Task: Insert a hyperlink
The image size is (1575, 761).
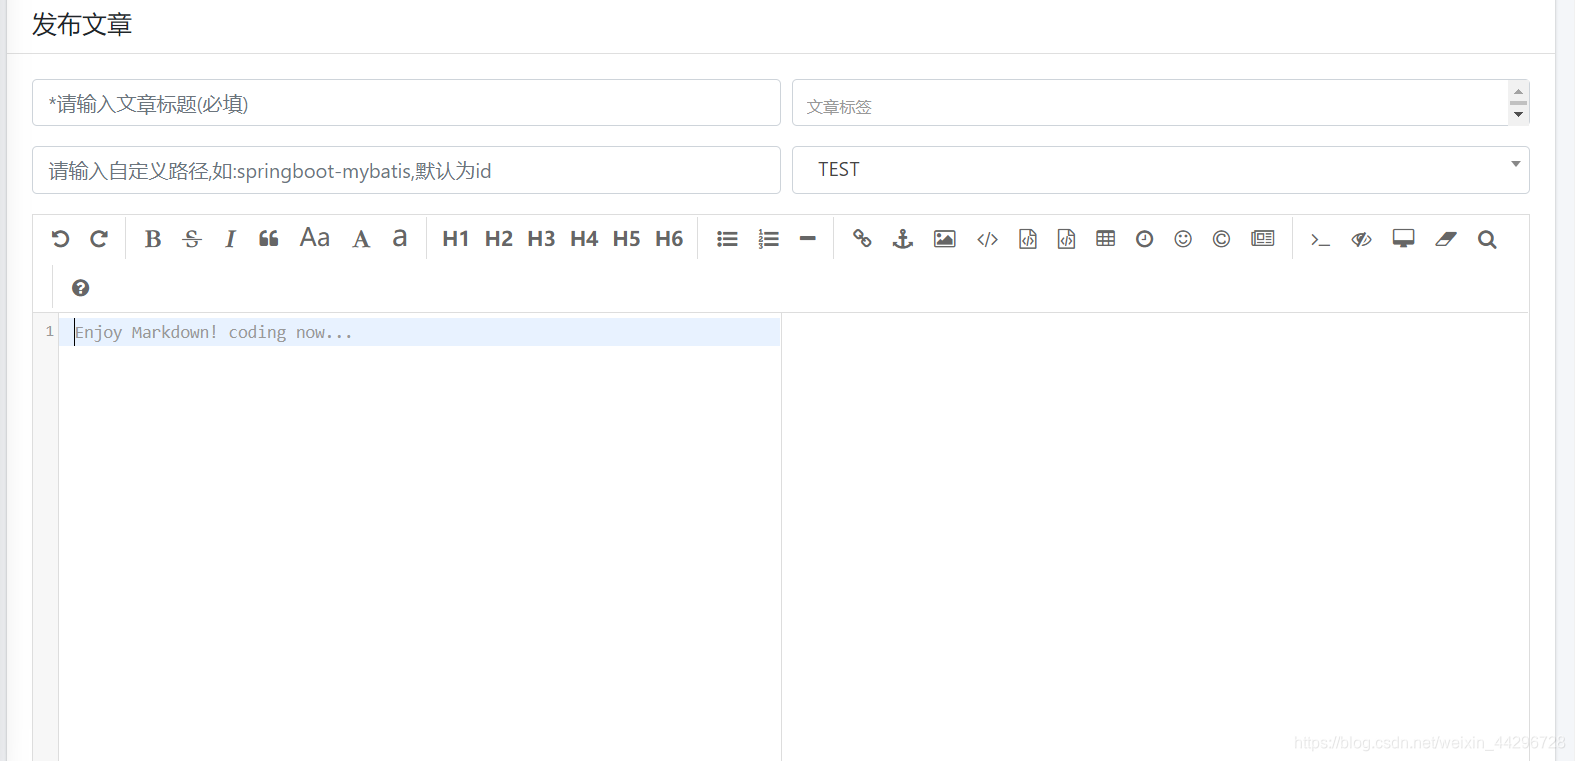Action: (862, 239)
